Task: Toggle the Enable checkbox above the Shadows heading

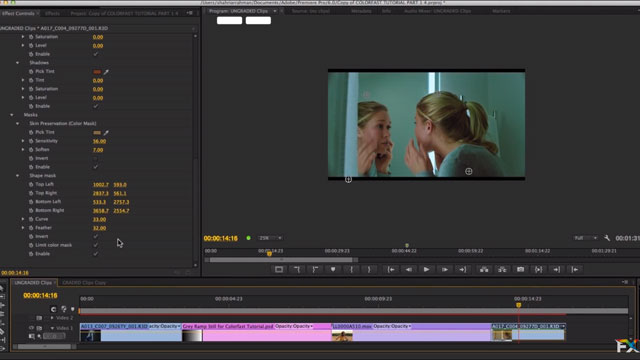Action: point(96,54)
